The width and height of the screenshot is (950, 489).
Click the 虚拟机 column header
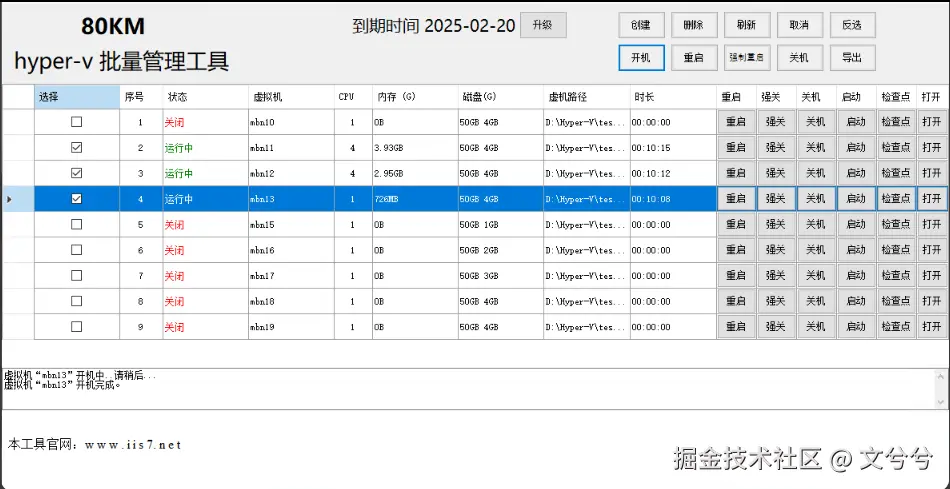tap(291, 97)
